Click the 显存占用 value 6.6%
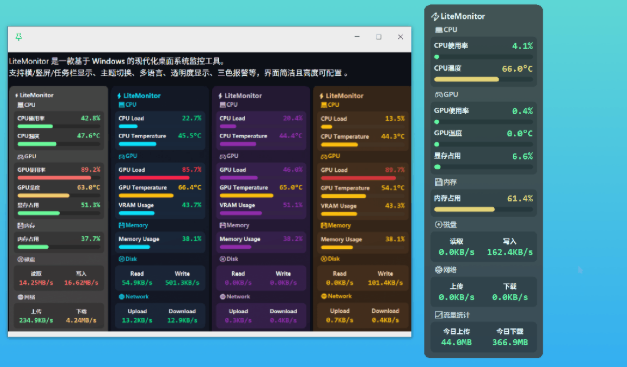627x367 pixels. 522,156
